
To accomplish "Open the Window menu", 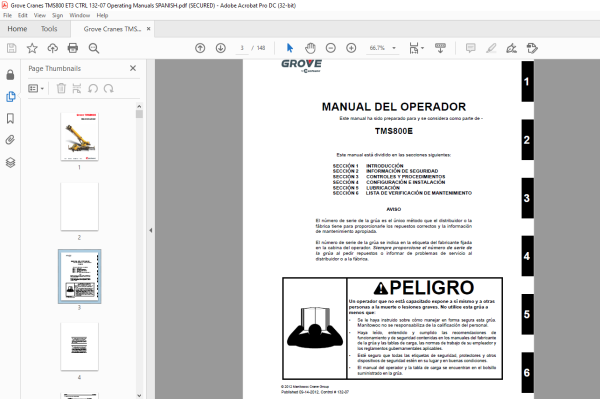I will pyautogui.click(x=80, y=15).
